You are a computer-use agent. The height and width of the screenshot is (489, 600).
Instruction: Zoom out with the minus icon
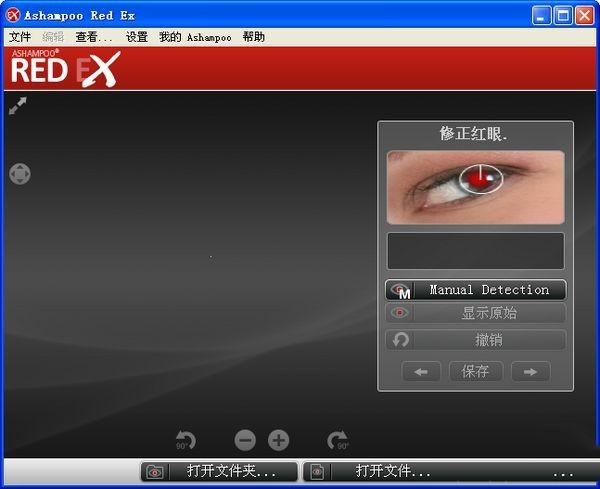tap(245, 440)
